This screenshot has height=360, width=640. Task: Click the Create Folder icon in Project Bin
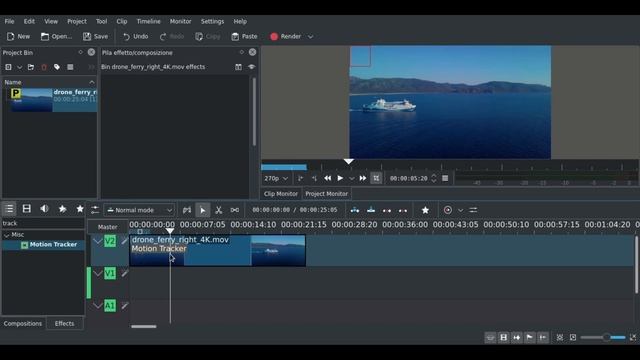coord(31,67)
